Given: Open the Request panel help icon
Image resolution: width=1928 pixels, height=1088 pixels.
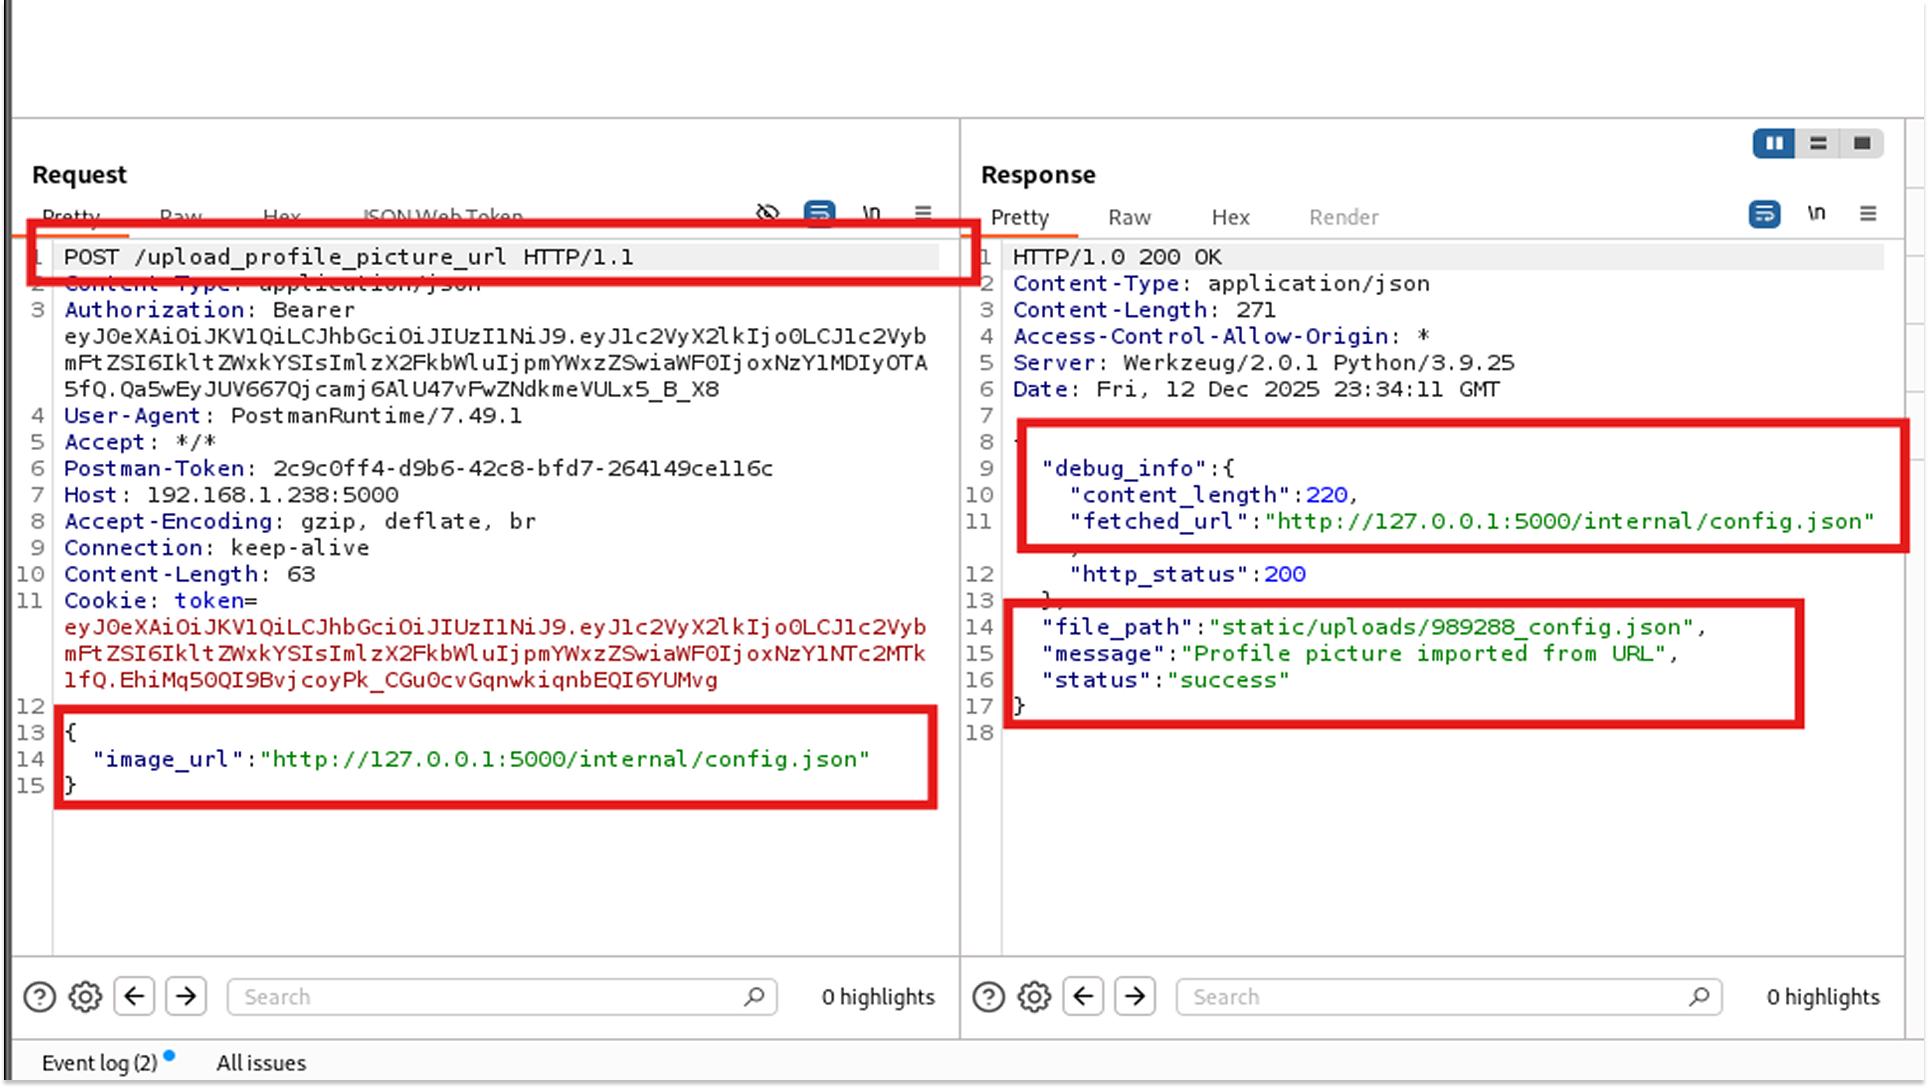Looking at the screenshot, I should click(x=39, y=996).
